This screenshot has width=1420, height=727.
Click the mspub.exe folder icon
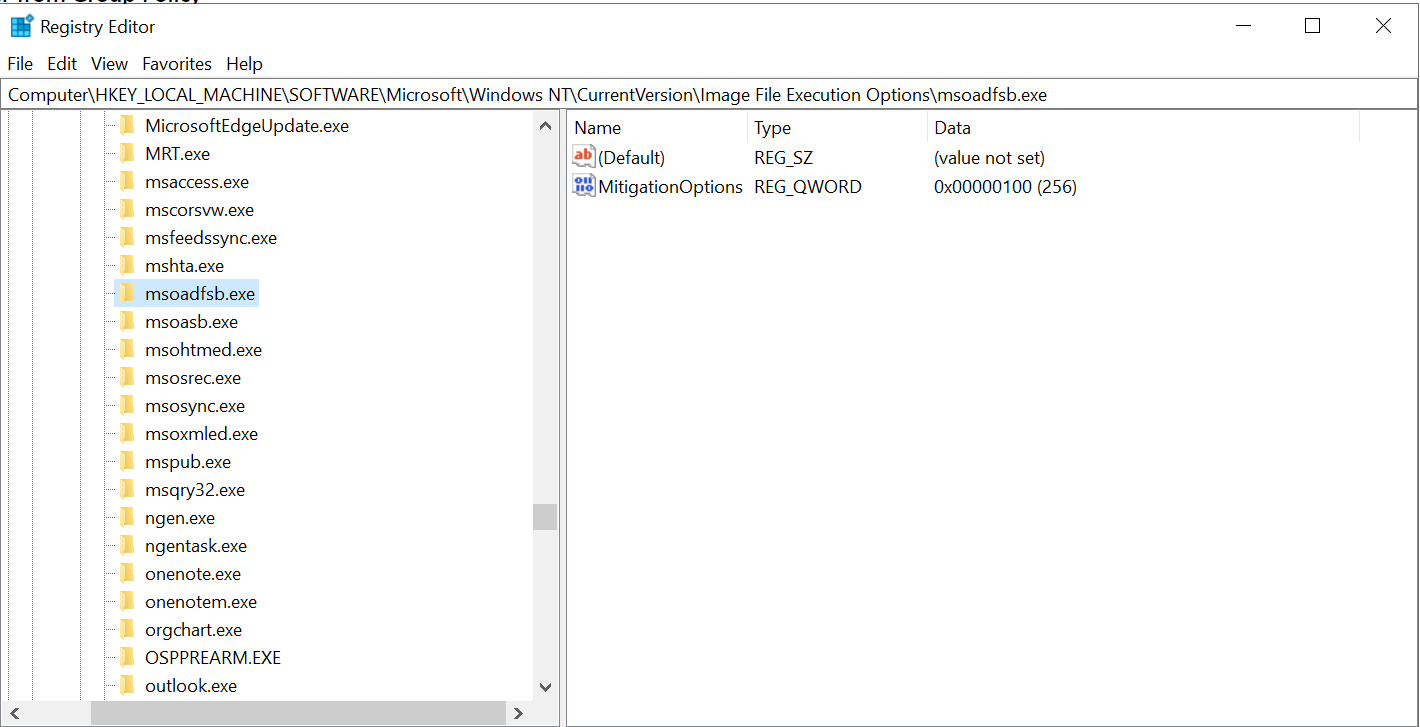point(127,462)
